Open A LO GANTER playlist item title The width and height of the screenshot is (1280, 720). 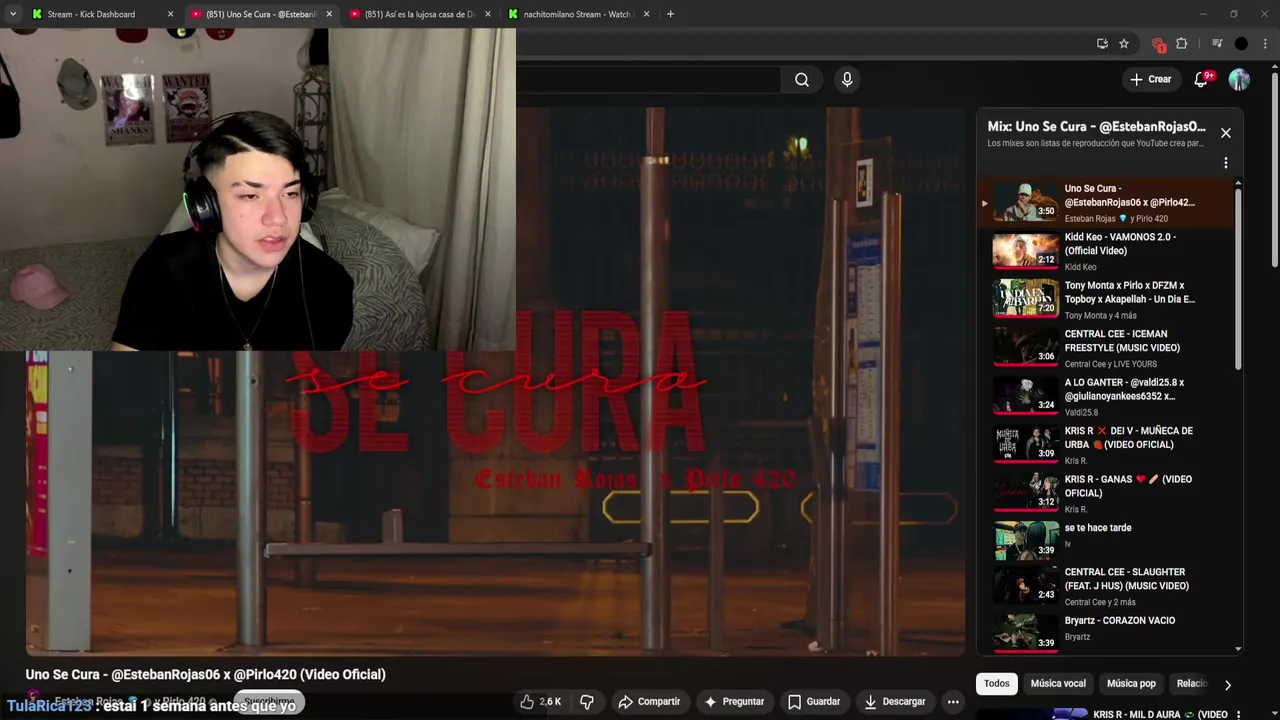point(1125,389)
